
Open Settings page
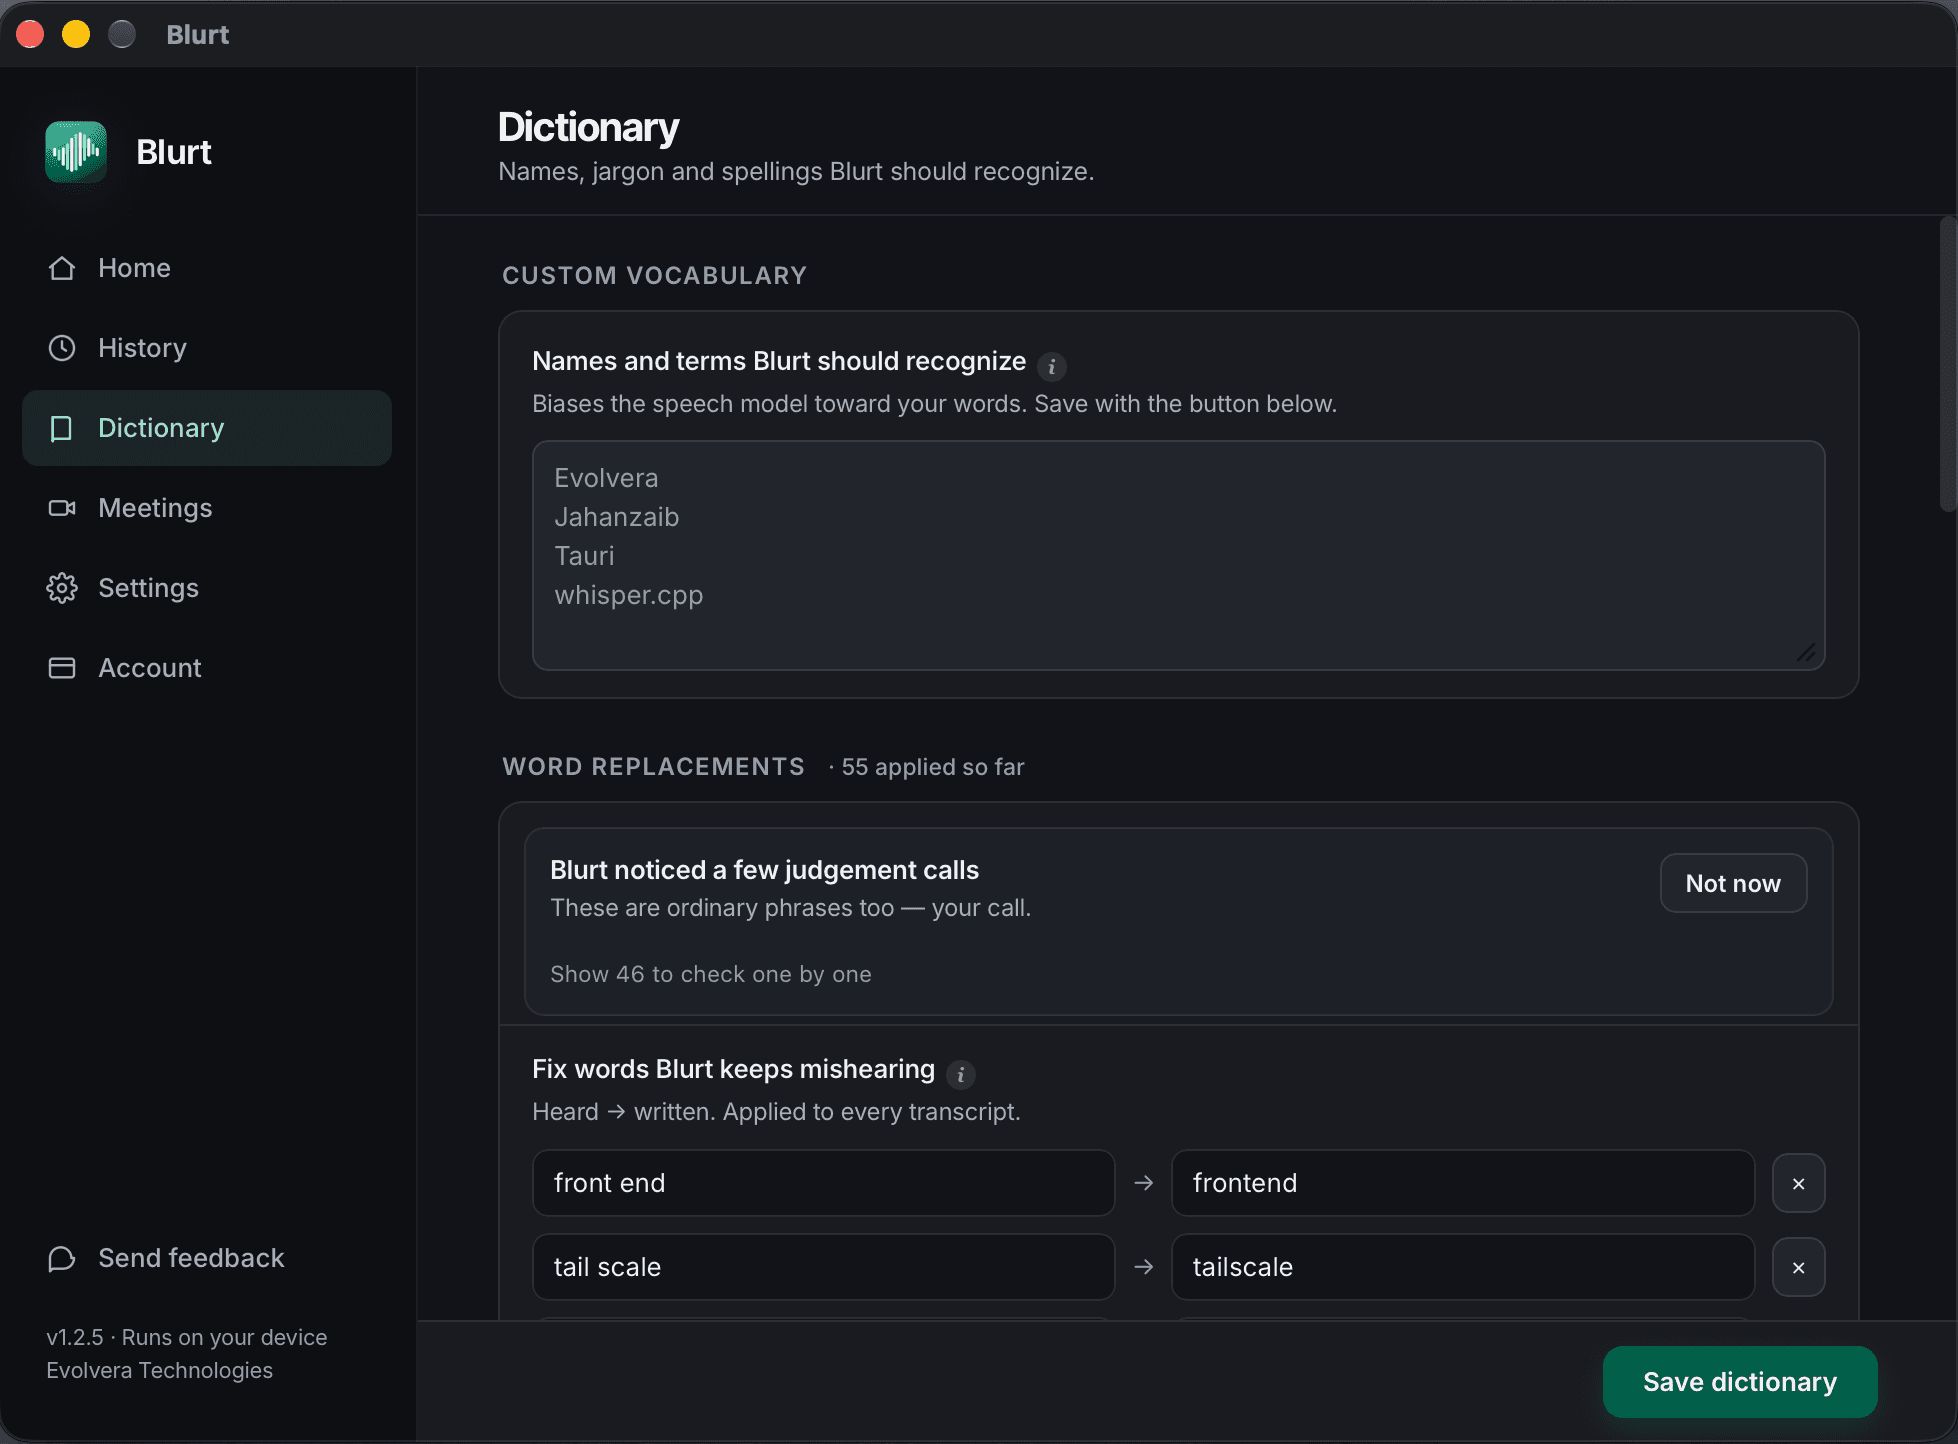coord(207,588)
